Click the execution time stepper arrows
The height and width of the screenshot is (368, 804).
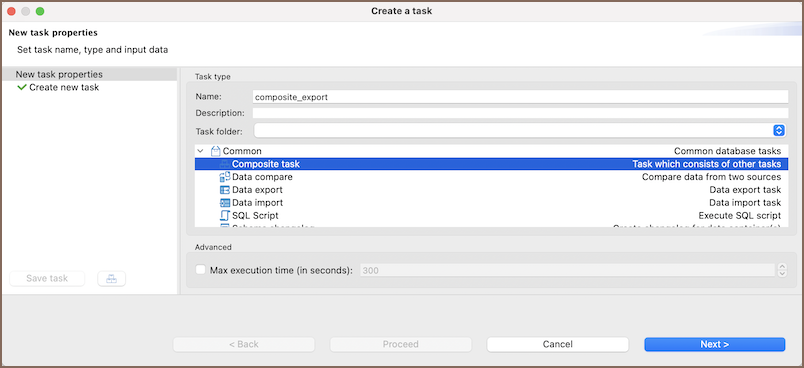(x=782, y=270)
